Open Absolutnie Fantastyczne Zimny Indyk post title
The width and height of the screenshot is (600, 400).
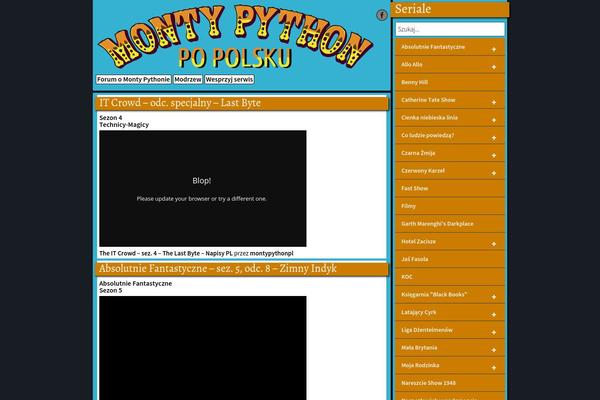click(218, 269)
